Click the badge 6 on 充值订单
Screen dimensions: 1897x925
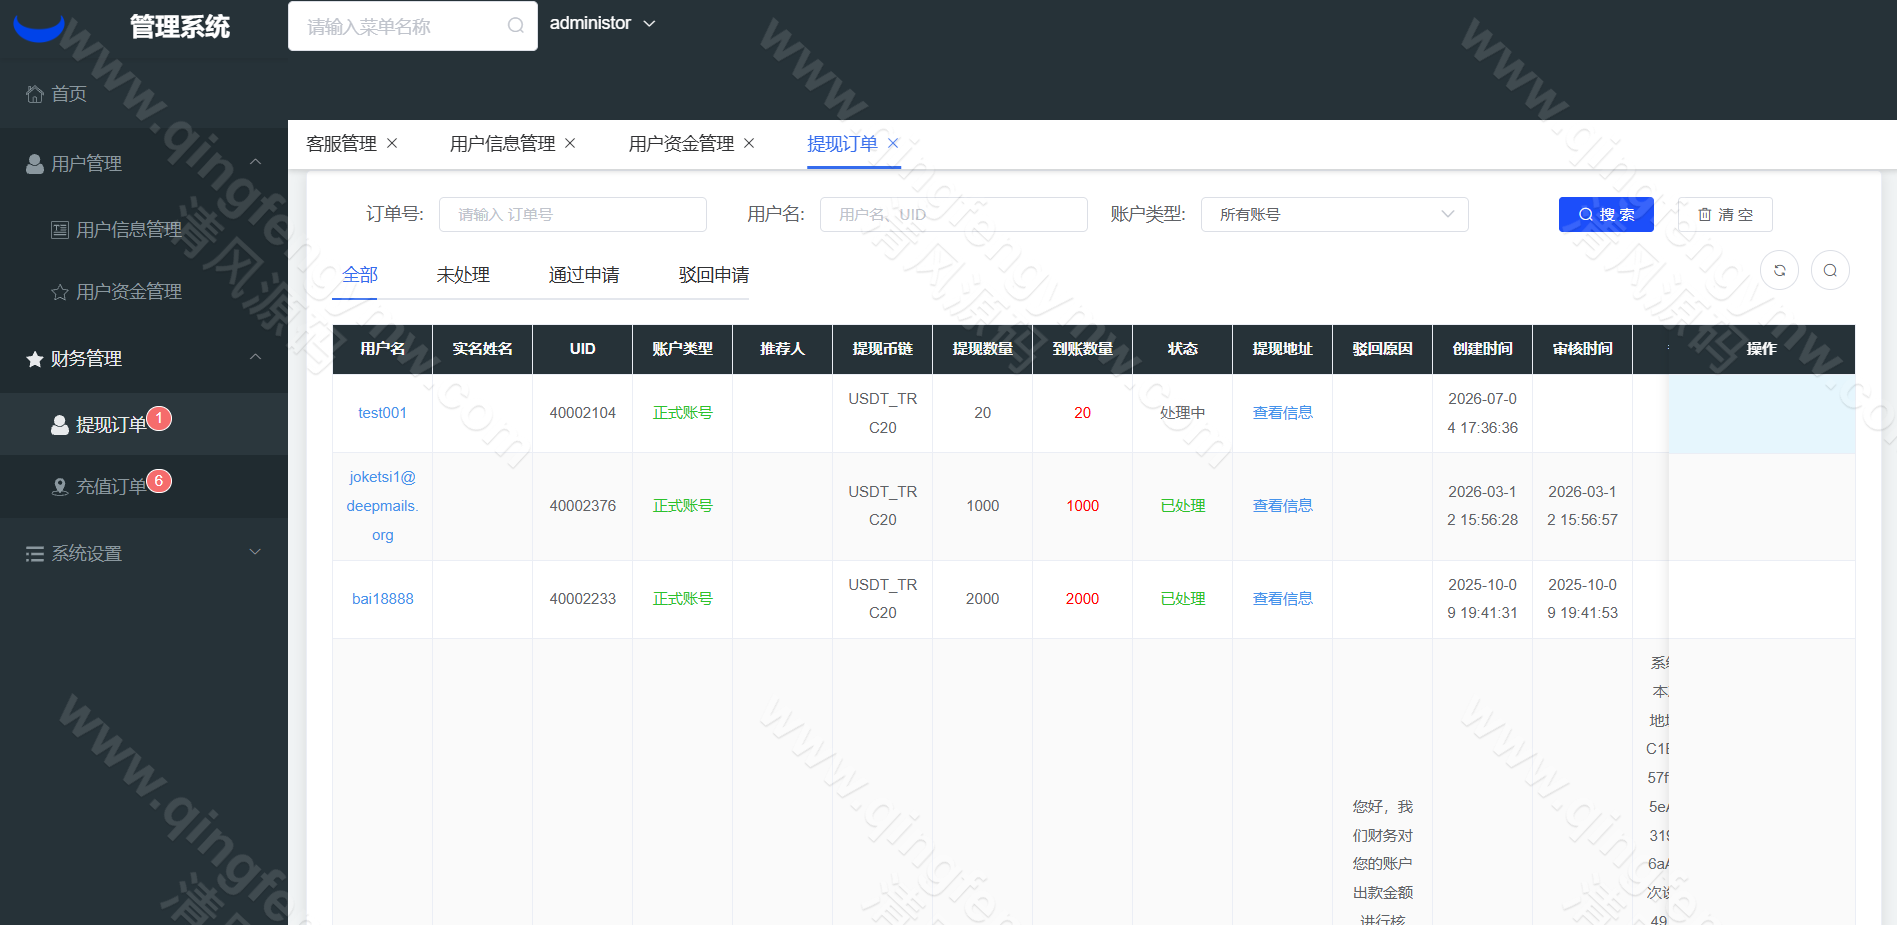click(159, 481)
